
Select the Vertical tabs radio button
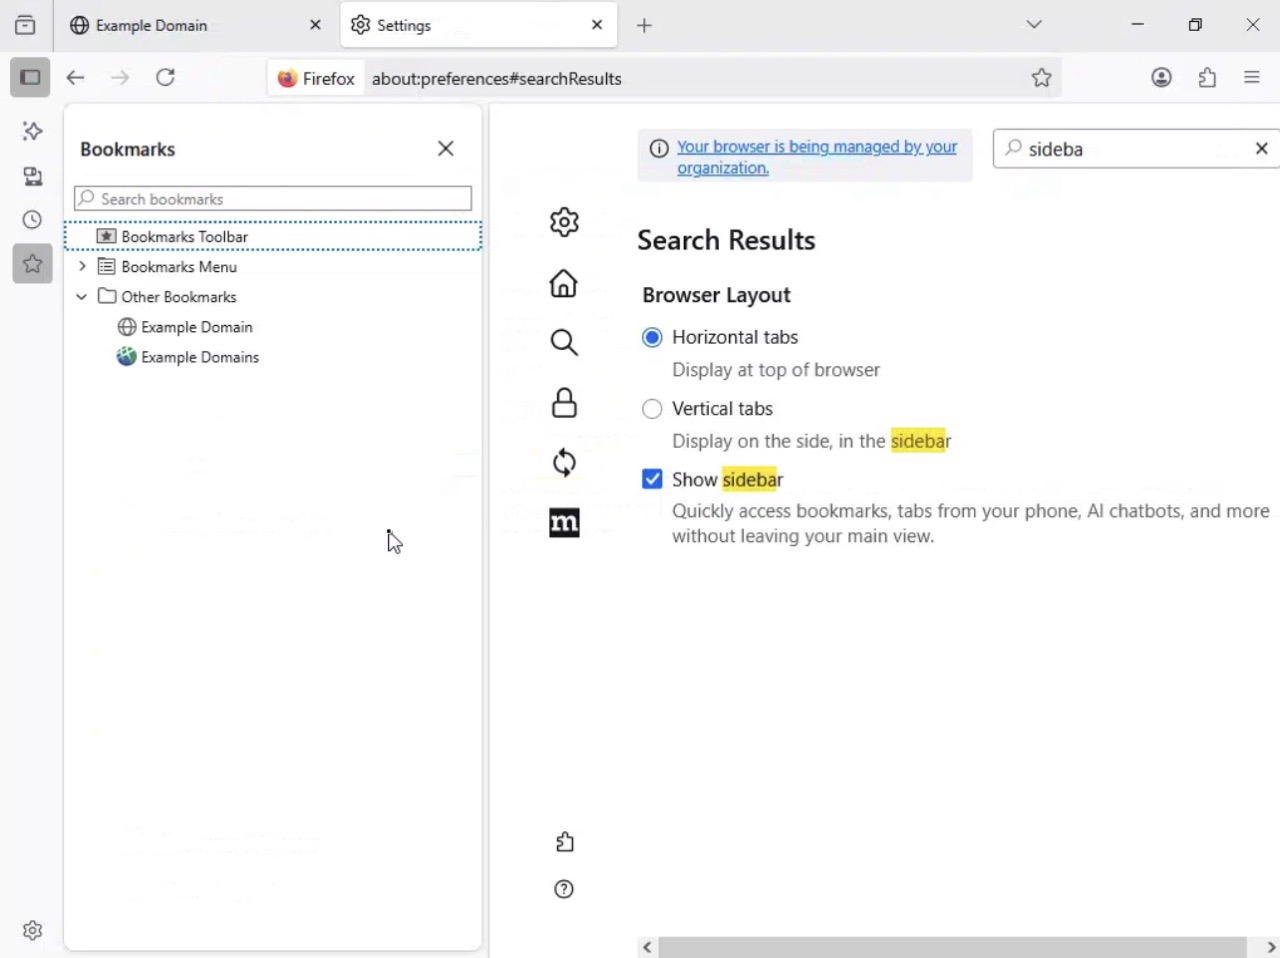pyautogui.click(x=652, y=409)
